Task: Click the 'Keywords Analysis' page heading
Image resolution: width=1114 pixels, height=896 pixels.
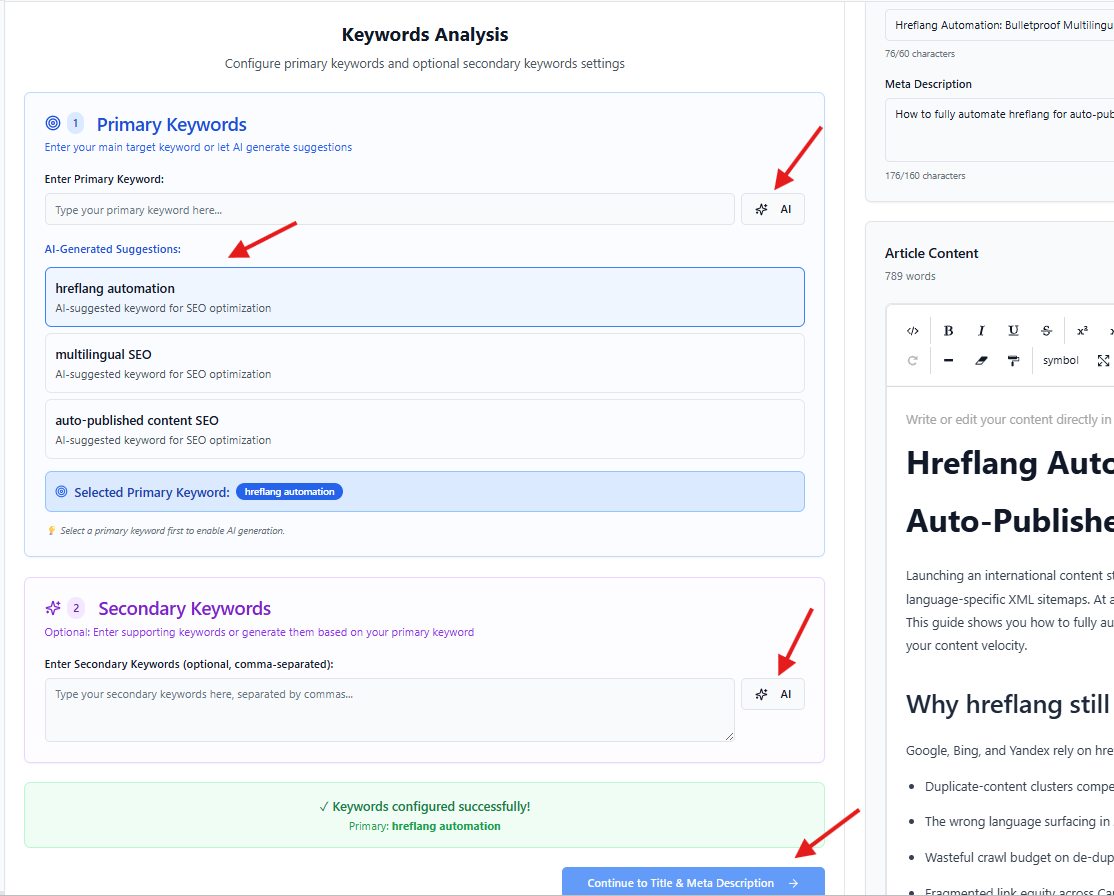Action: point(425,34)
